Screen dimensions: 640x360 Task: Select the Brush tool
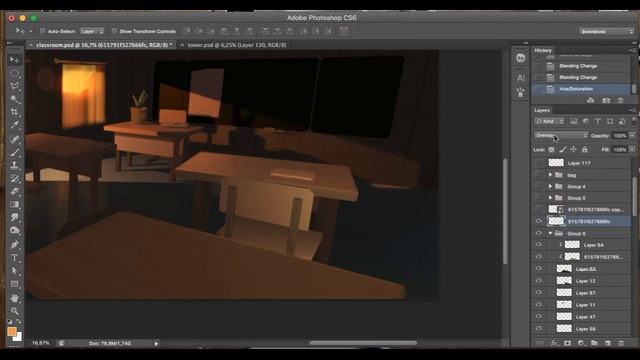coord(14,152)
